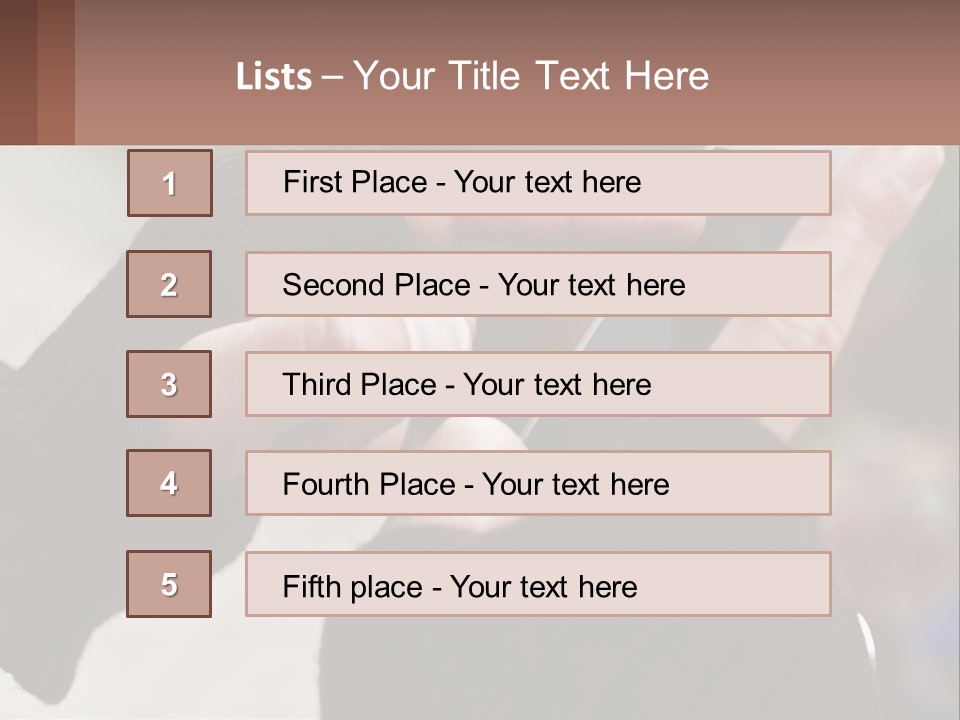Select the number 2 box
The height and width of the screenshot is (720, 960).
click(169, 284)
